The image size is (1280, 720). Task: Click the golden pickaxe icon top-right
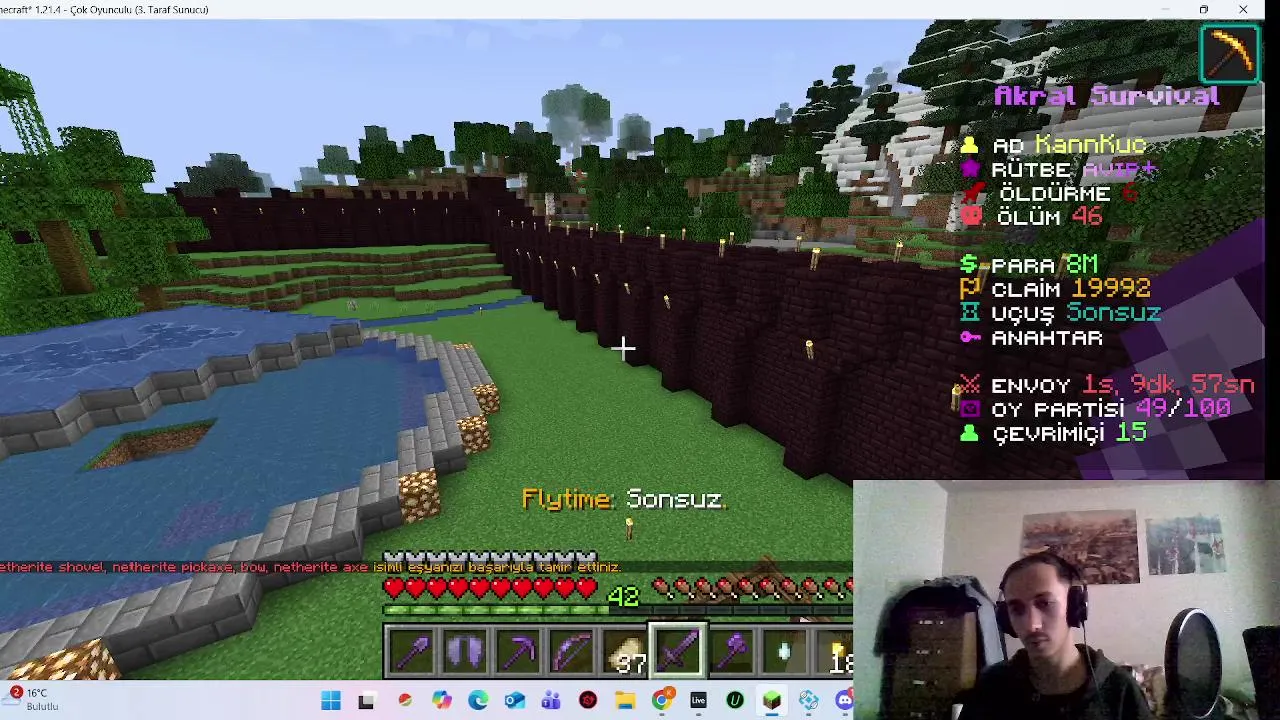click(x=1229, y=52)
